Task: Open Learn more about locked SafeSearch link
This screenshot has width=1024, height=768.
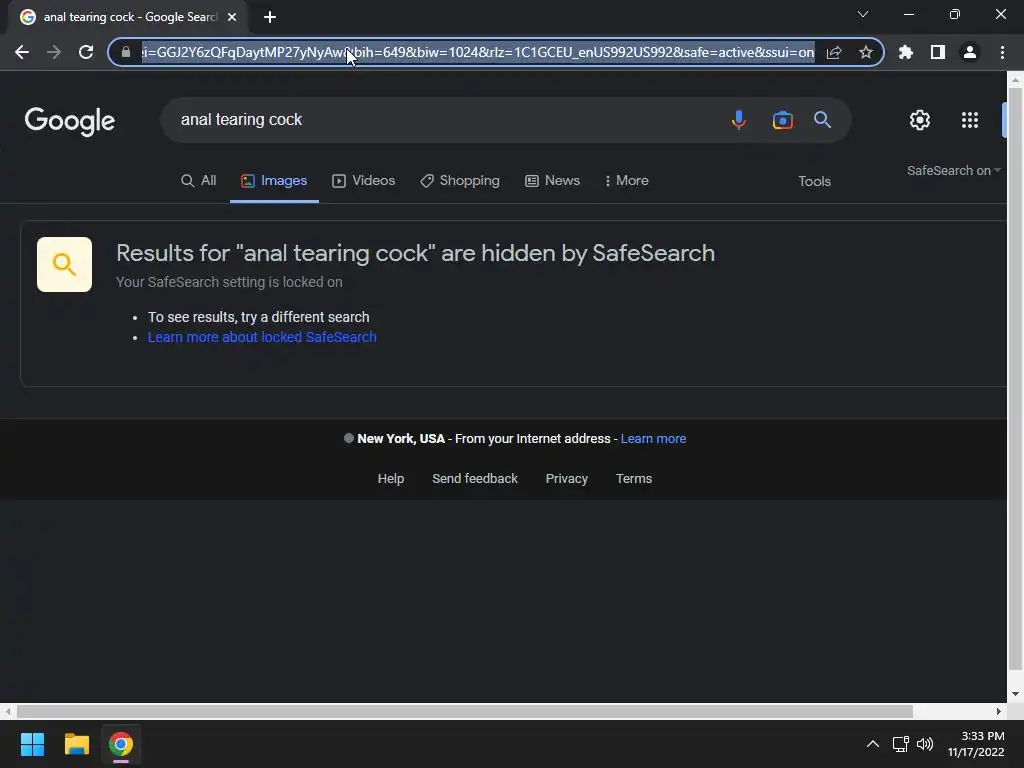Action: [x=262, y=337]
